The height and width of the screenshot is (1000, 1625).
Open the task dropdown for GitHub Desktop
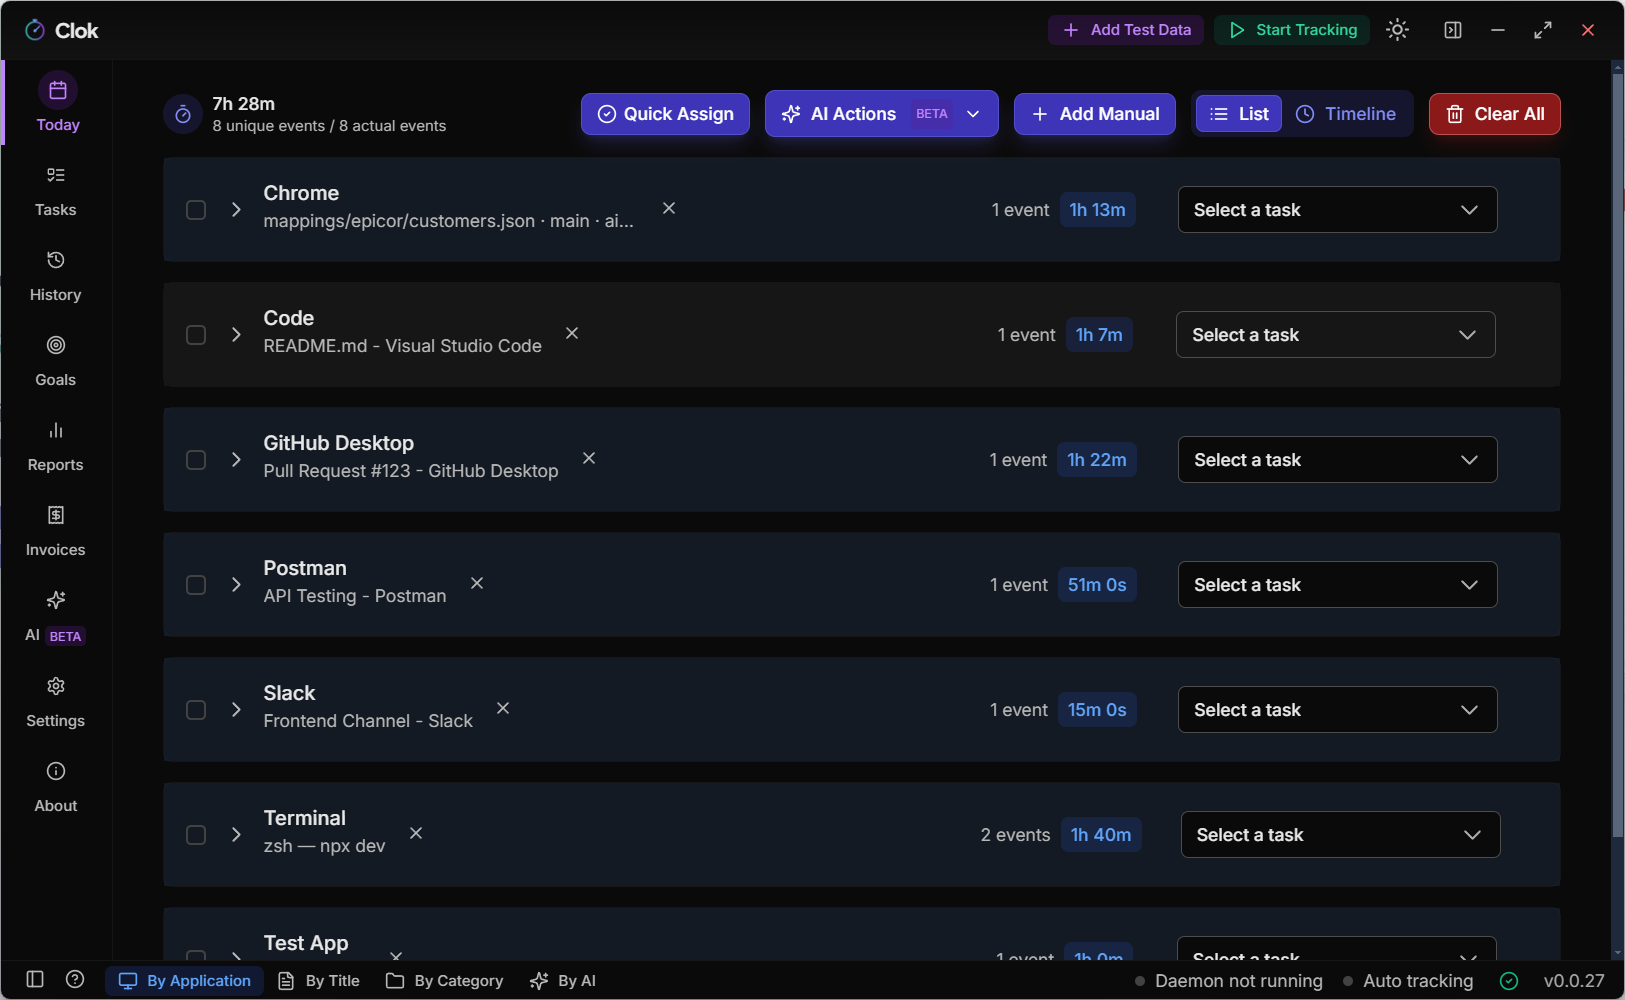(x=1337, y=460)
